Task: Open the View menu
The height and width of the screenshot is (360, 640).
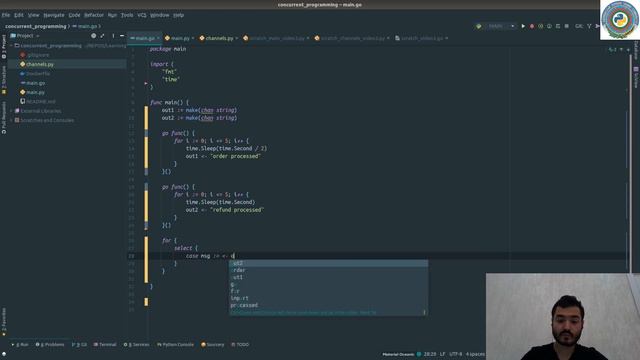Action: (x=33, y=15)
